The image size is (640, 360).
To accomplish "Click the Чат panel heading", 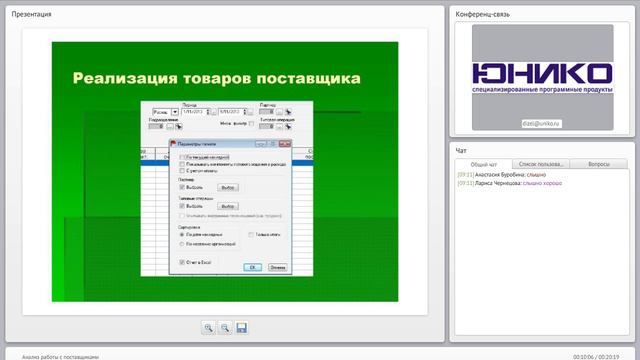I will pos(461,151).
